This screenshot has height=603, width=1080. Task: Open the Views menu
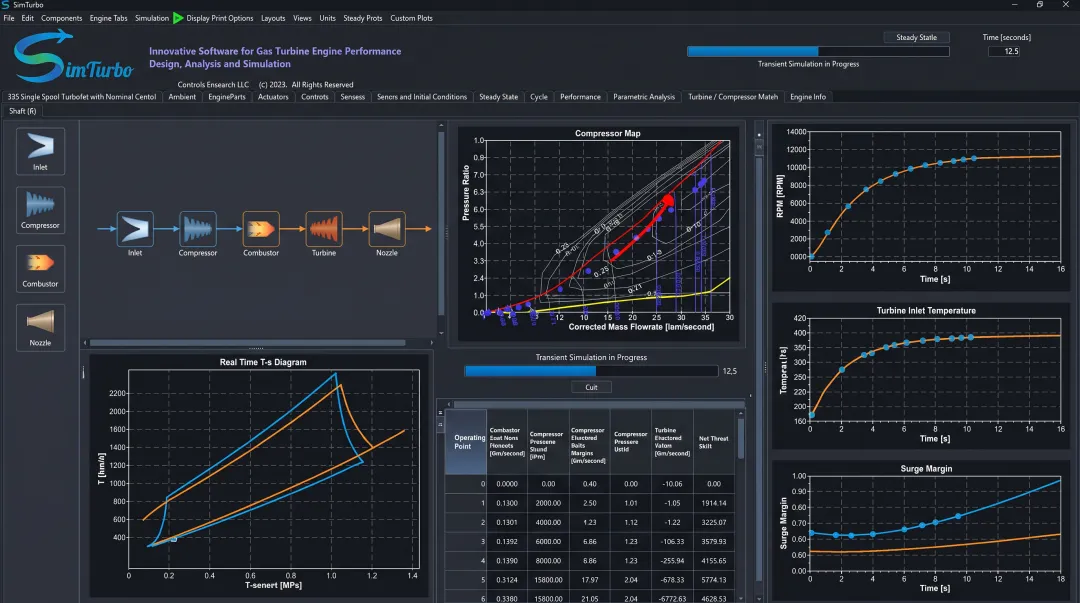coord(302,18)
